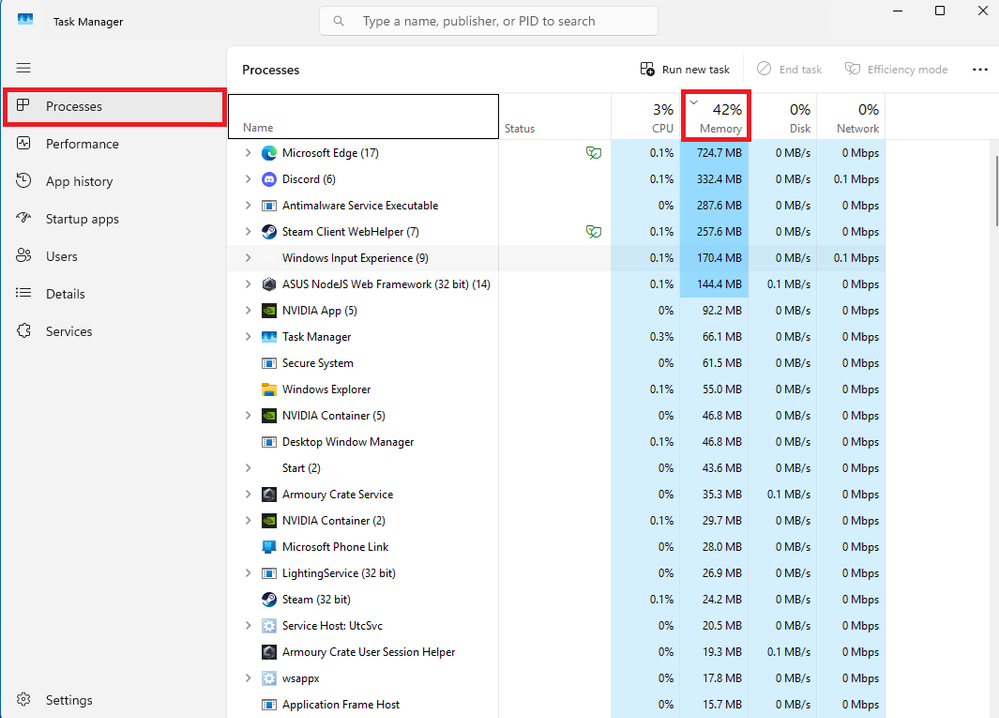Click the Microsoft Phone Link icon
Image resolution: width=999 pixels, height=718 pixels.
point(269,547)
